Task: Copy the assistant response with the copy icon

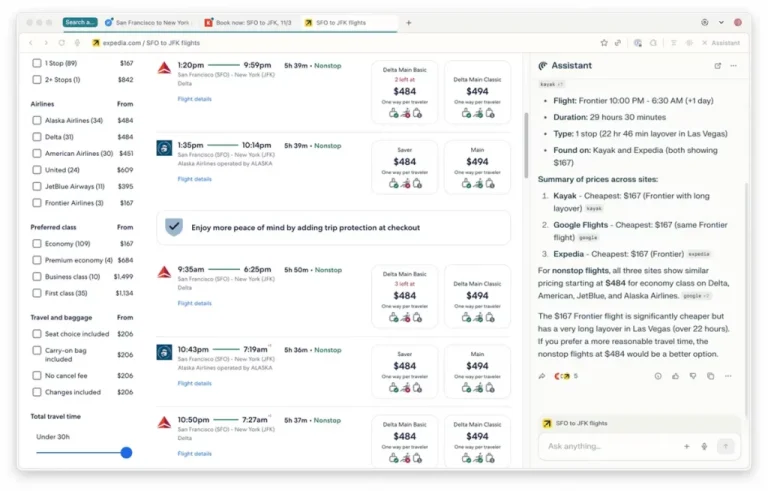Action: coord(710,376)
